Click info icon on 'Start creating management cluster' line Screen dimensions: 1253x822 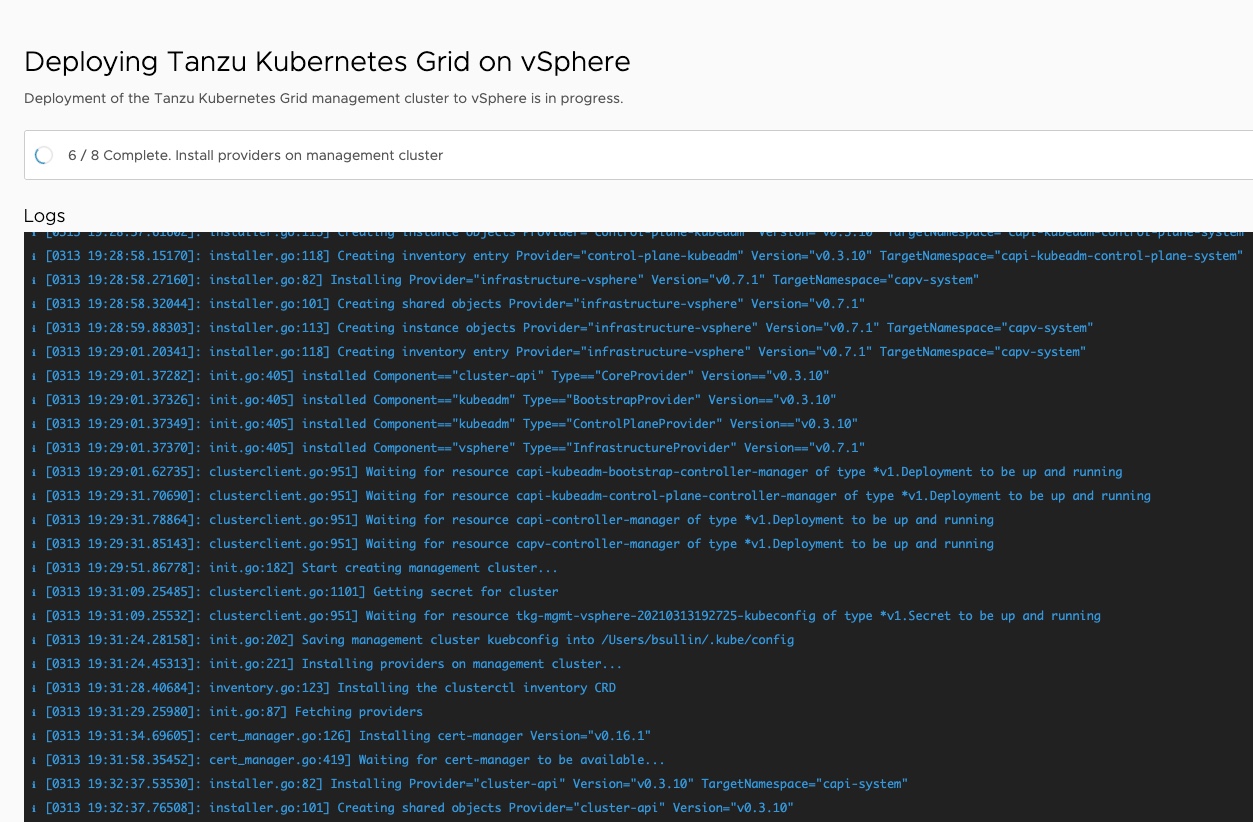point(34,568)
